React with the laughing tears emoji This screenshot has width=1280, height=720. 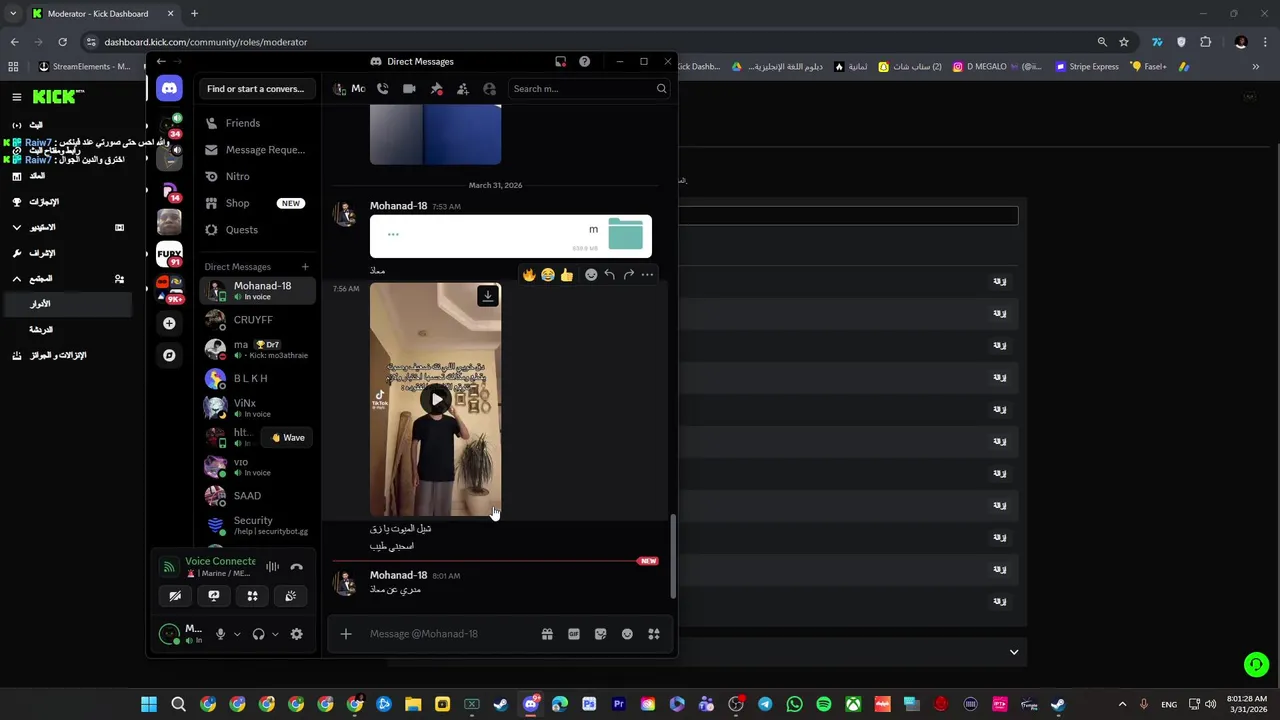point(548,275)
